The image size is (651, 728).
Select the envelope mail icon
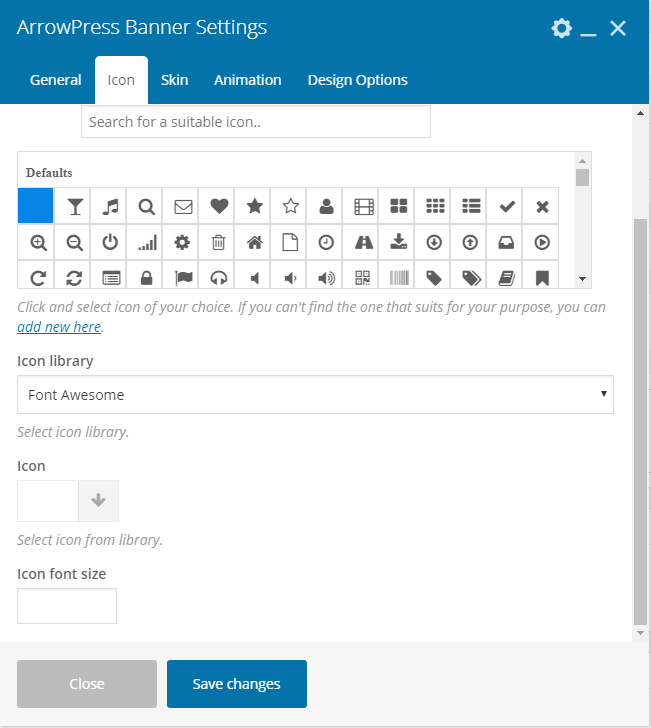(182, 206)
